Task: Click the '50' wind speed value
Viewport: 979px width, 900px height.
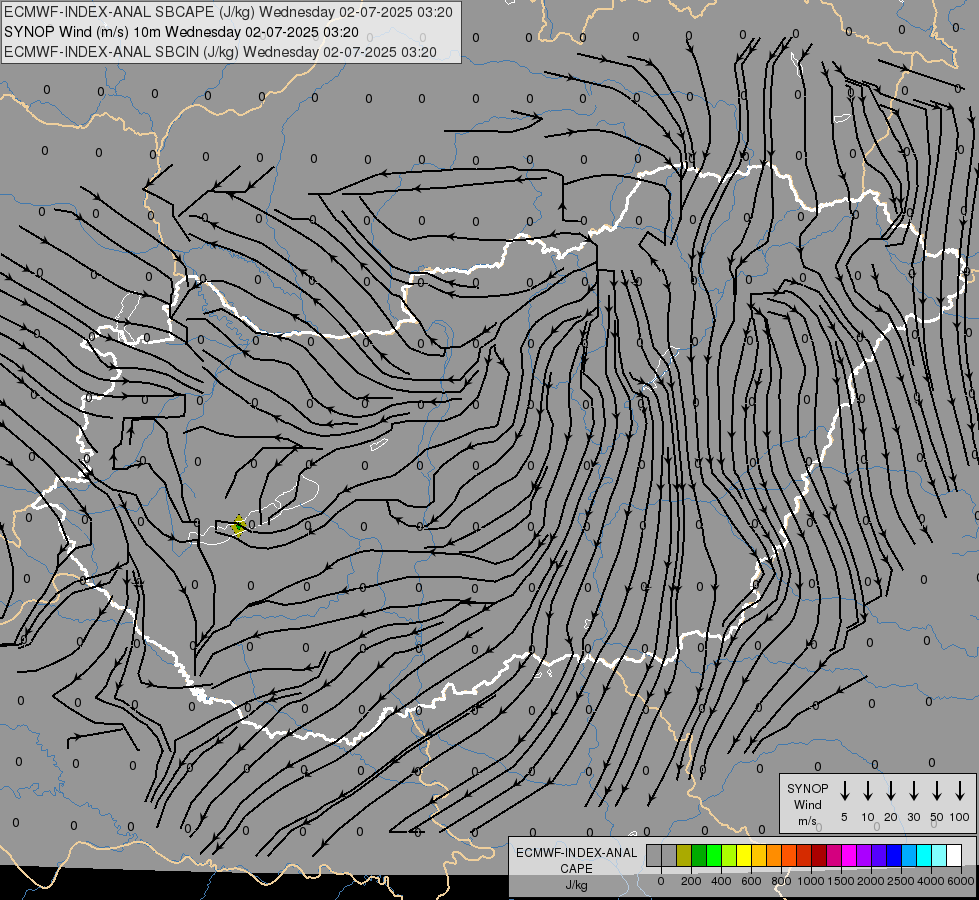Action: pyautogui.click(x=937, y=817)
